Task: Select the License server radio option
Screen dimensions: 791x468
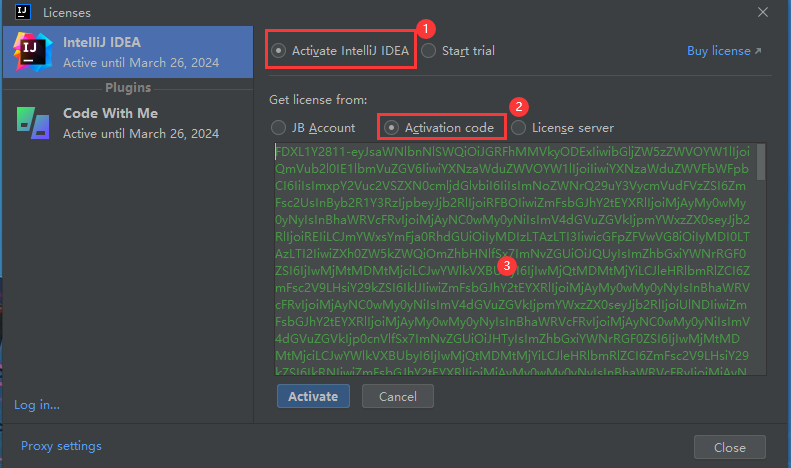Action: 518,128
